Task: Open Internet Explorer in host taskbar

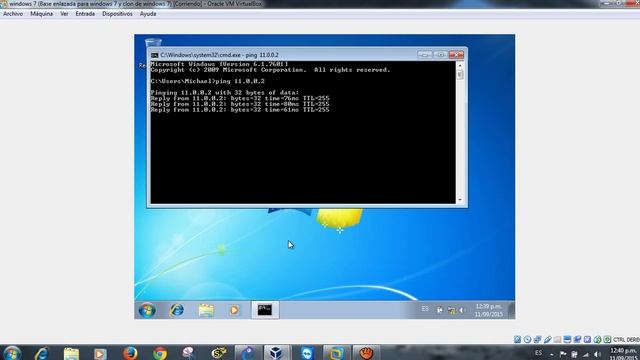Action: pos(41,353)
